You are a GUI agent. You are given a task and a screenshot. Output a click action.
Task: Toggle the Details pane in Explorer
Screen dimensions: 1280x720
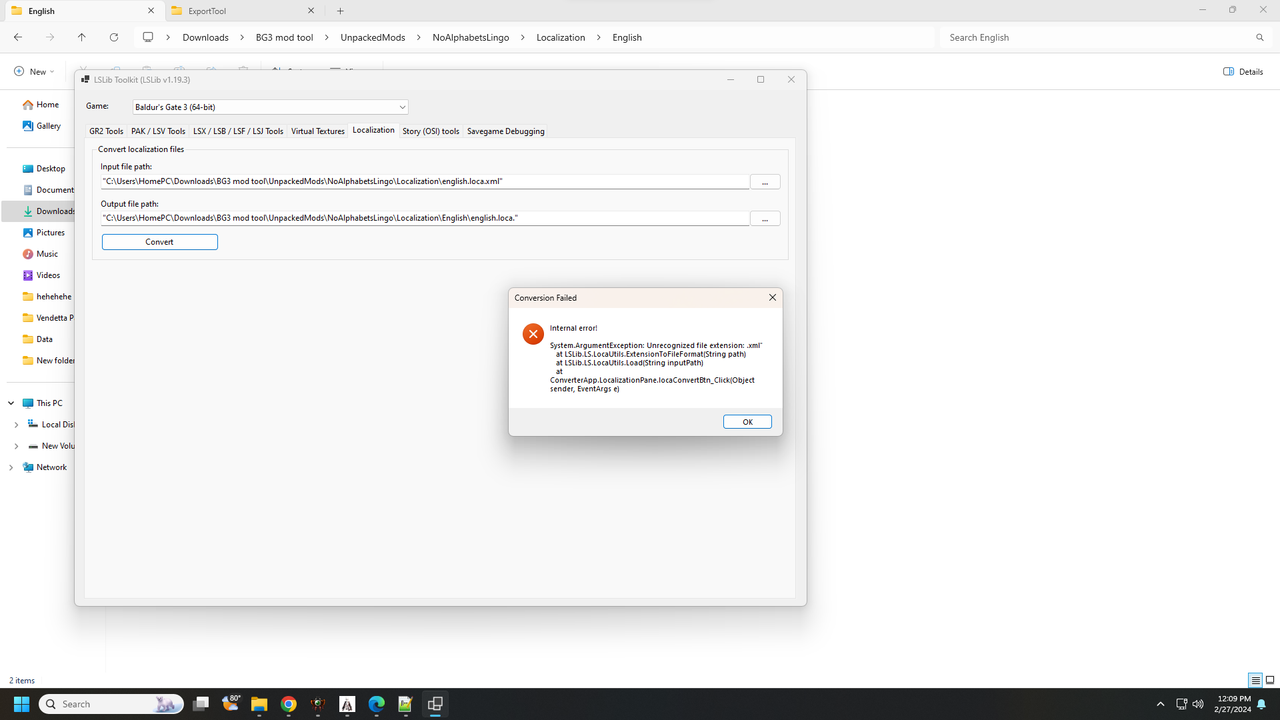point(1244,72)
